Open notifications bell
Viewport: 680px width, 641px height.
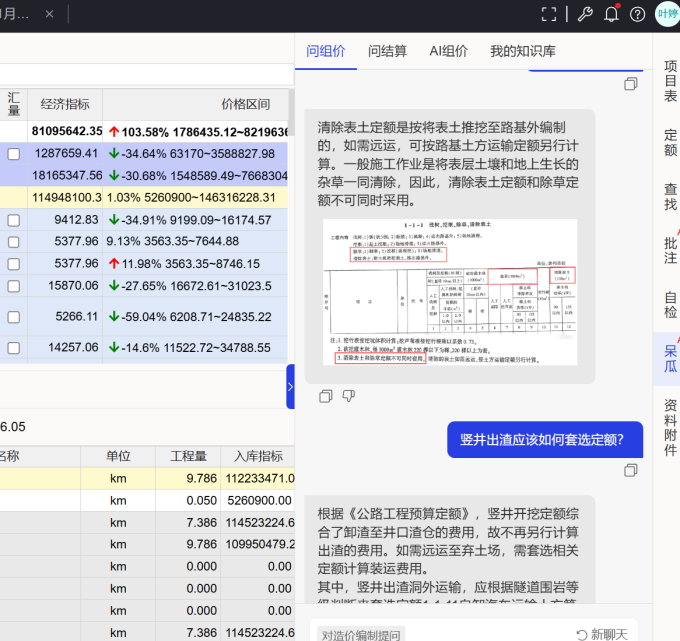tap(612, 14)
